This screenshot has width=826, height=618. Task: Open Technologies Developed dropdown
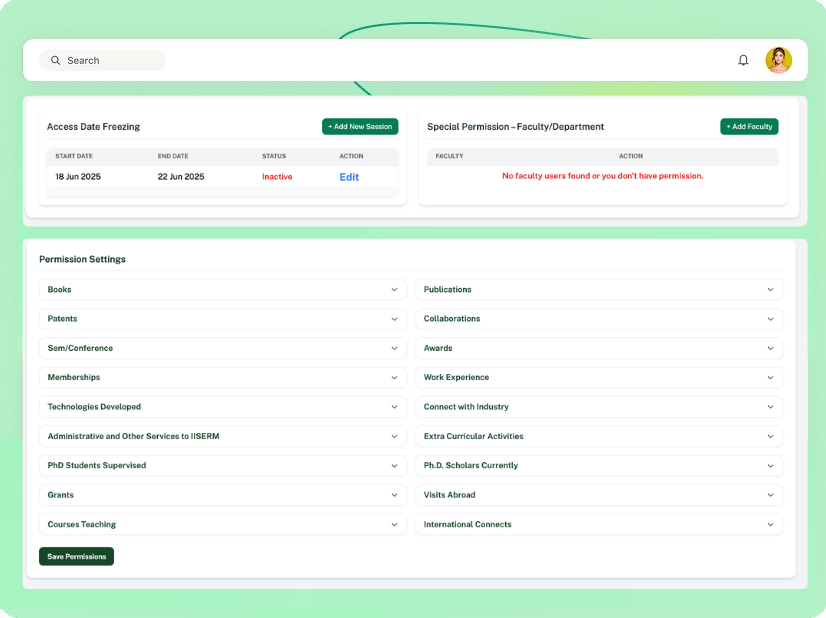[x=223, y=407]
